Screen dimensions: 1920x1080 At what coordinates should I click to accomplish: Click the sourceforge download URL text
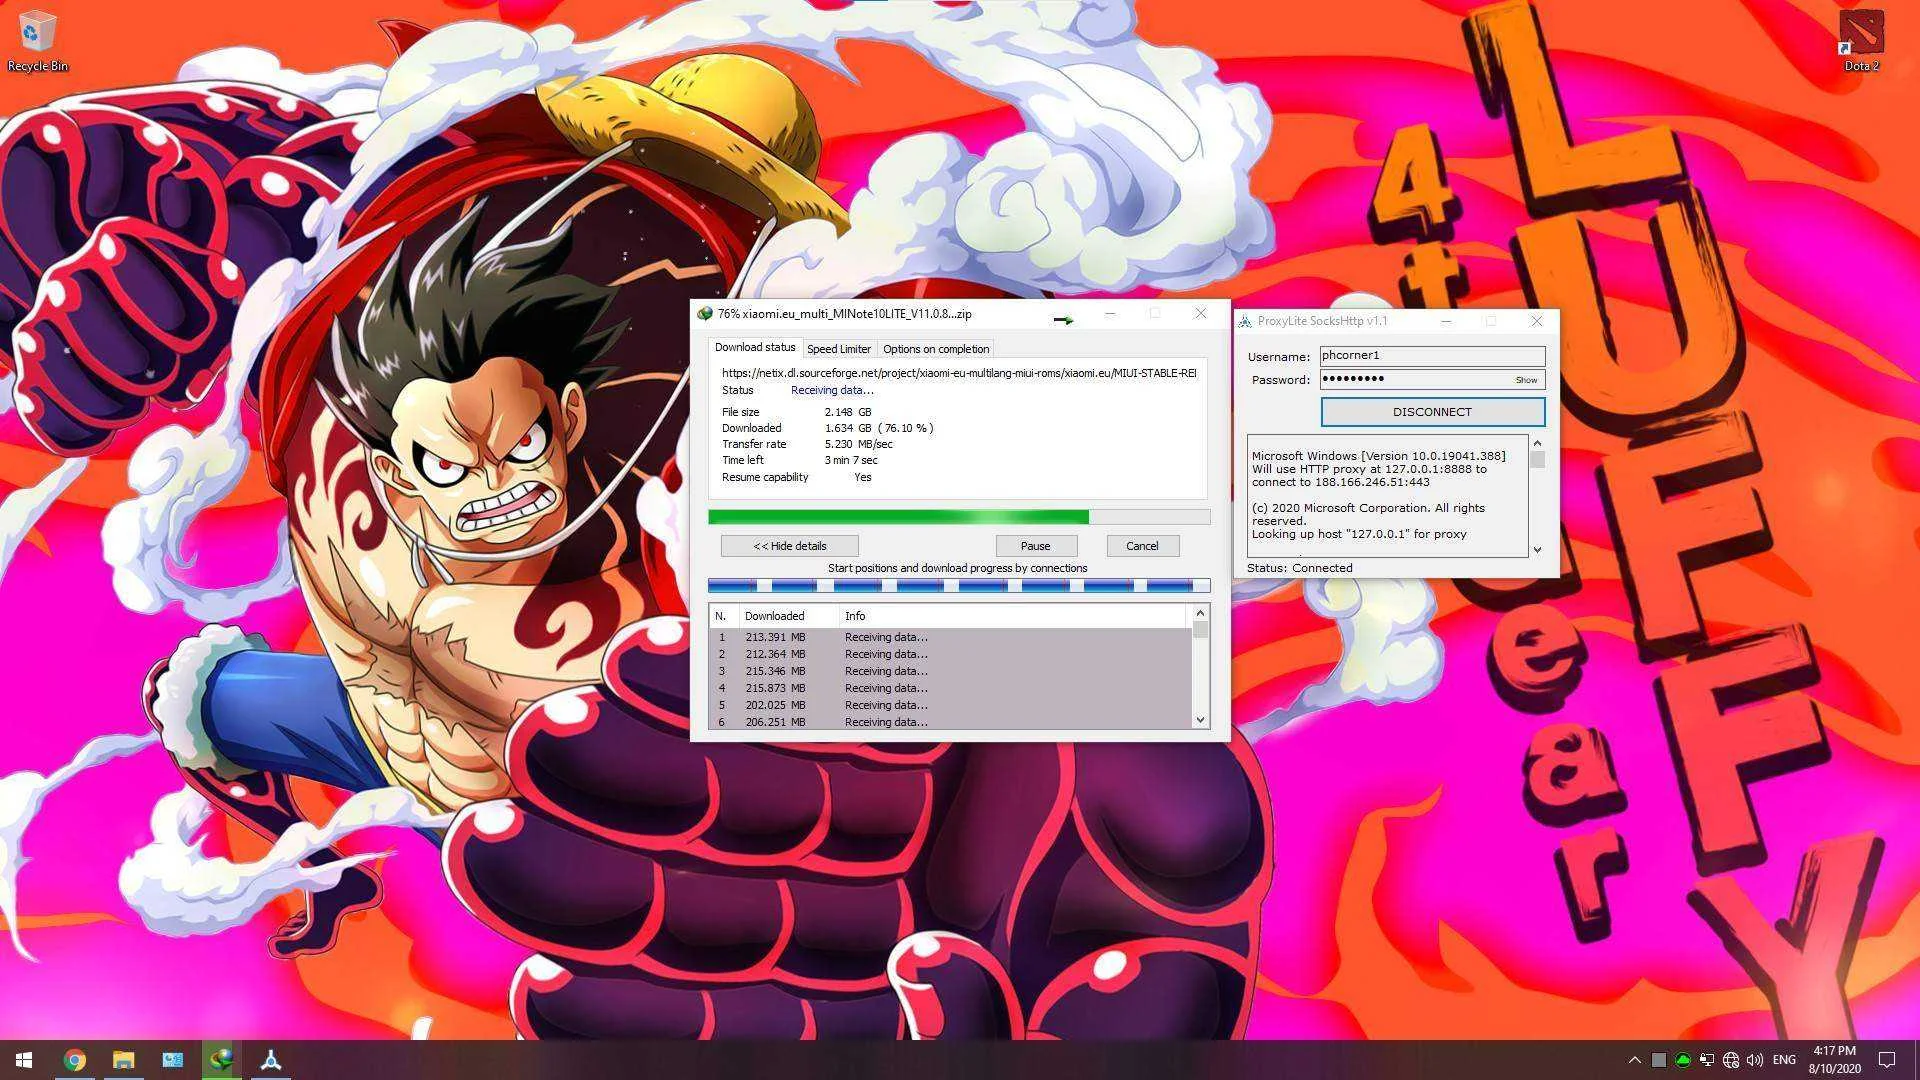(958, 373)
